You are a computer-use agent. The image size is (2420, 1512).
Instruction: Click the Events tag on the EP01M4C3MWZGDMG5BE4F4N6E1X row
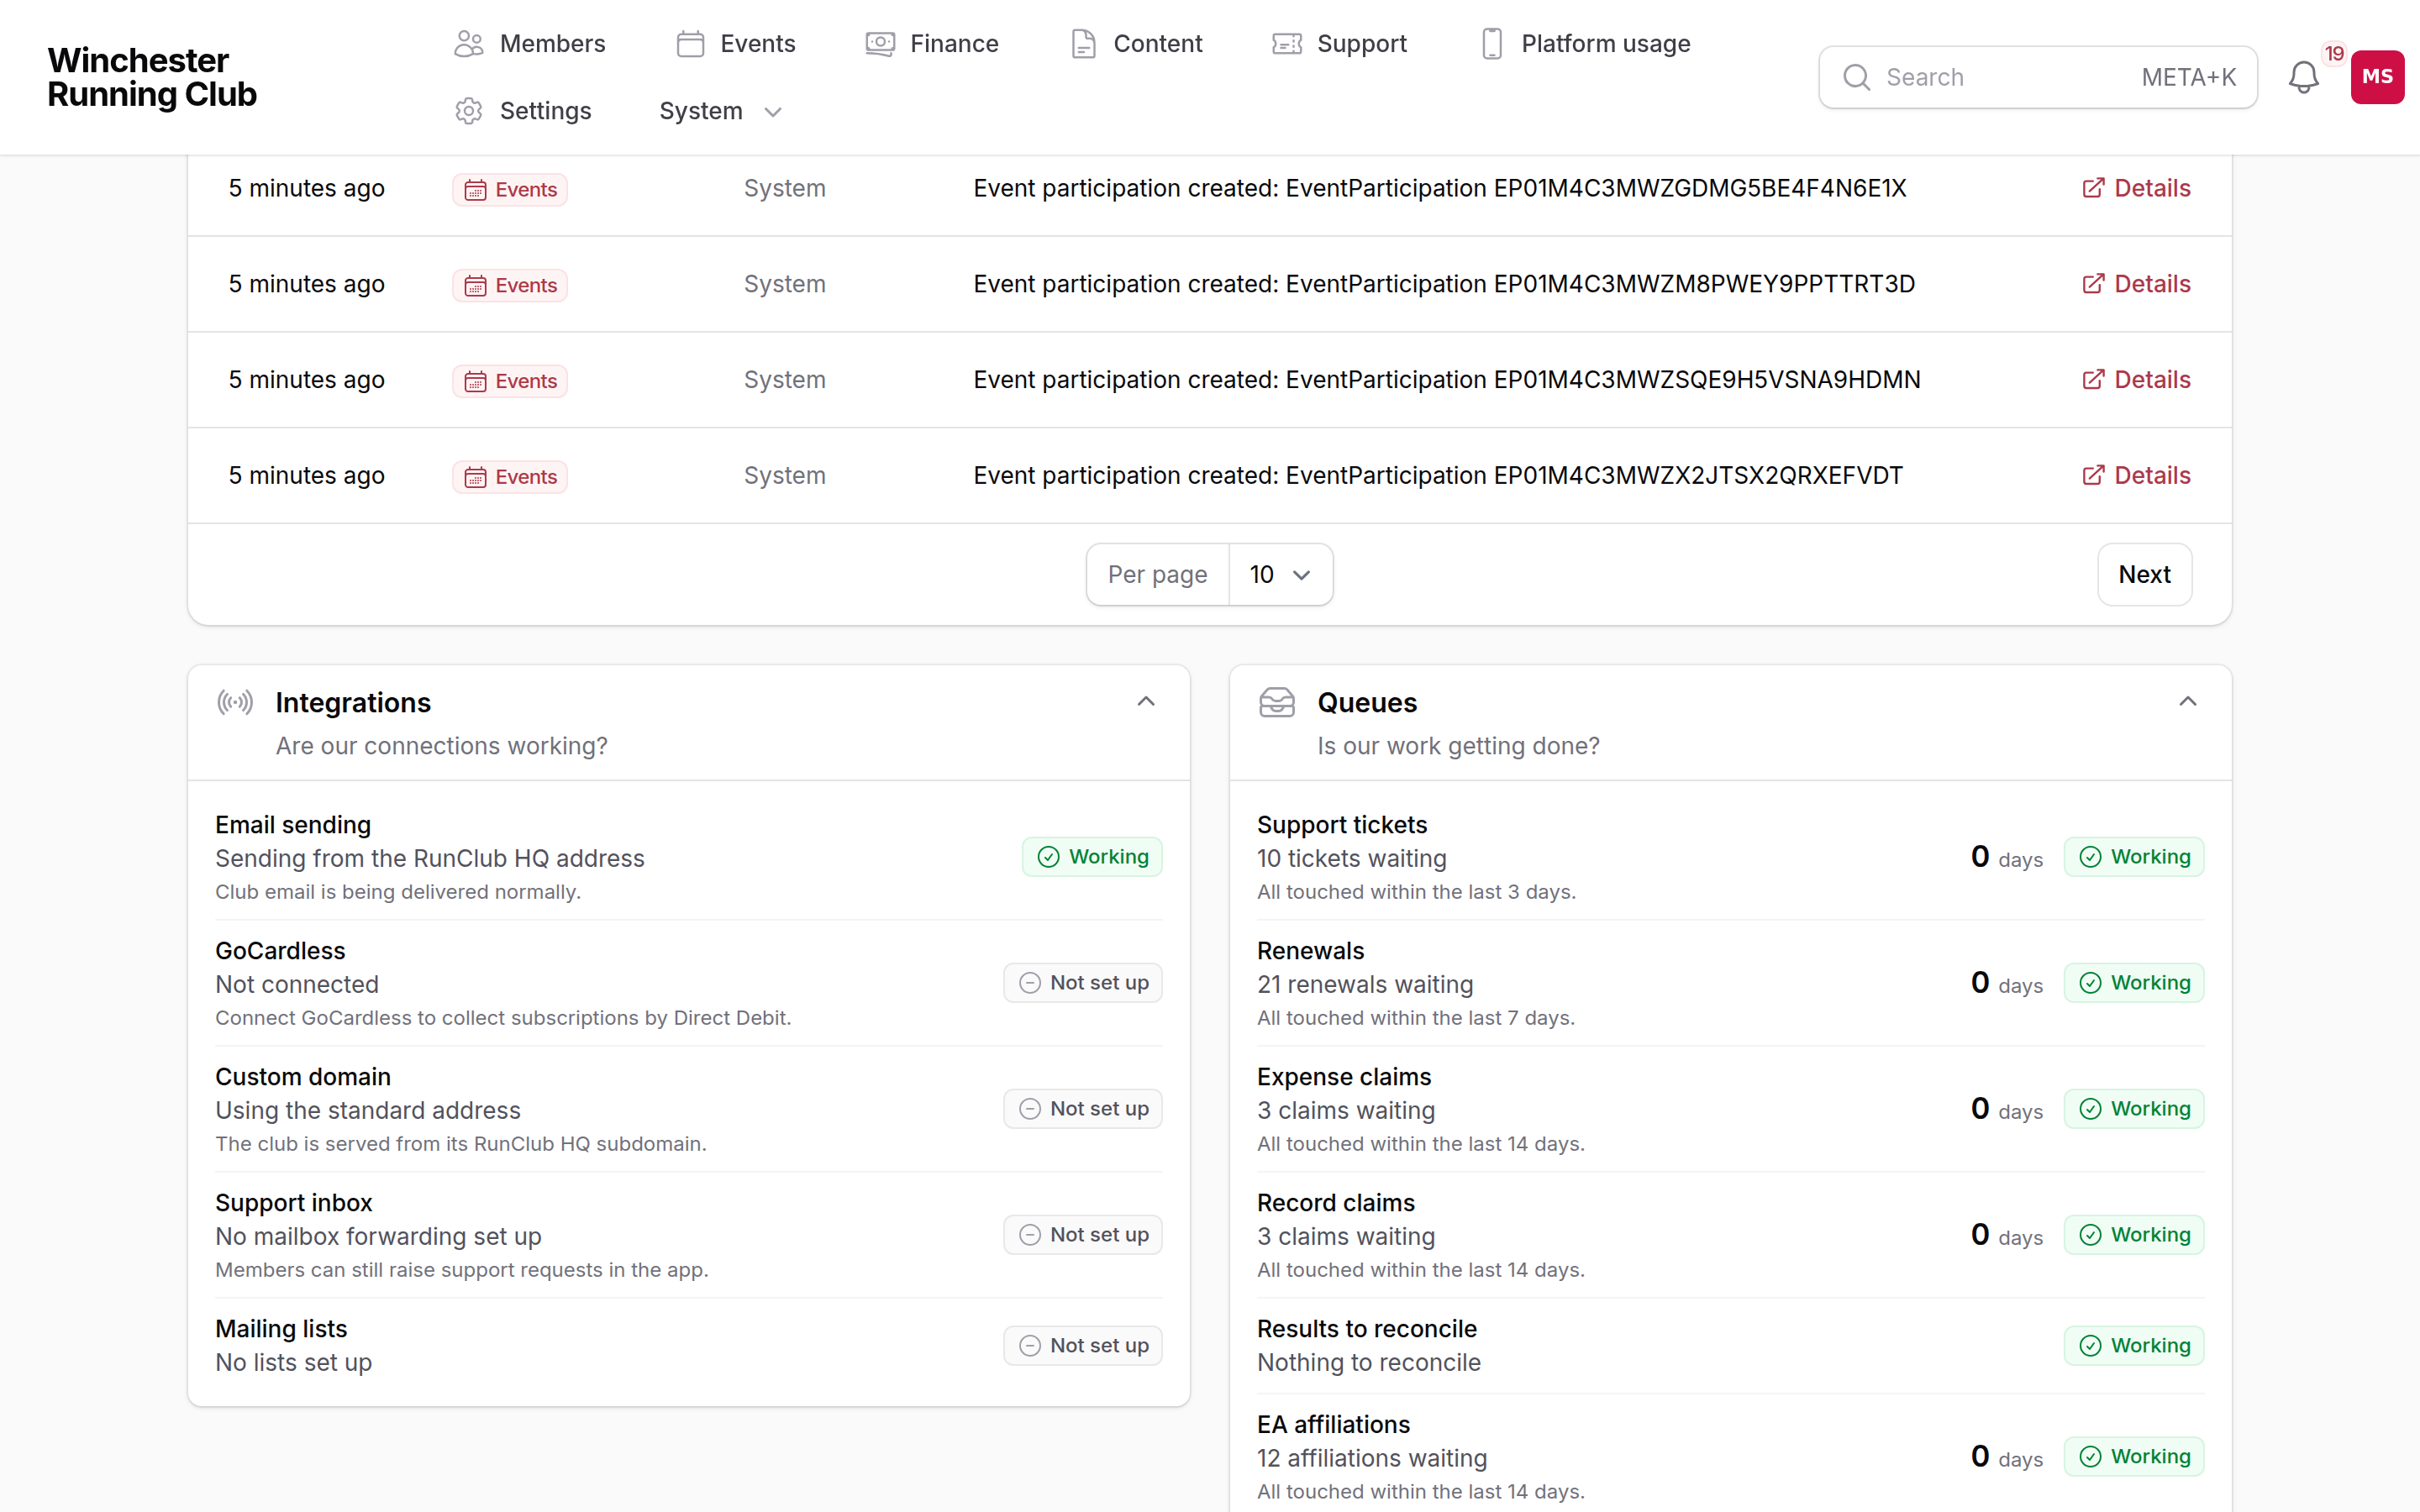(510, 189)
